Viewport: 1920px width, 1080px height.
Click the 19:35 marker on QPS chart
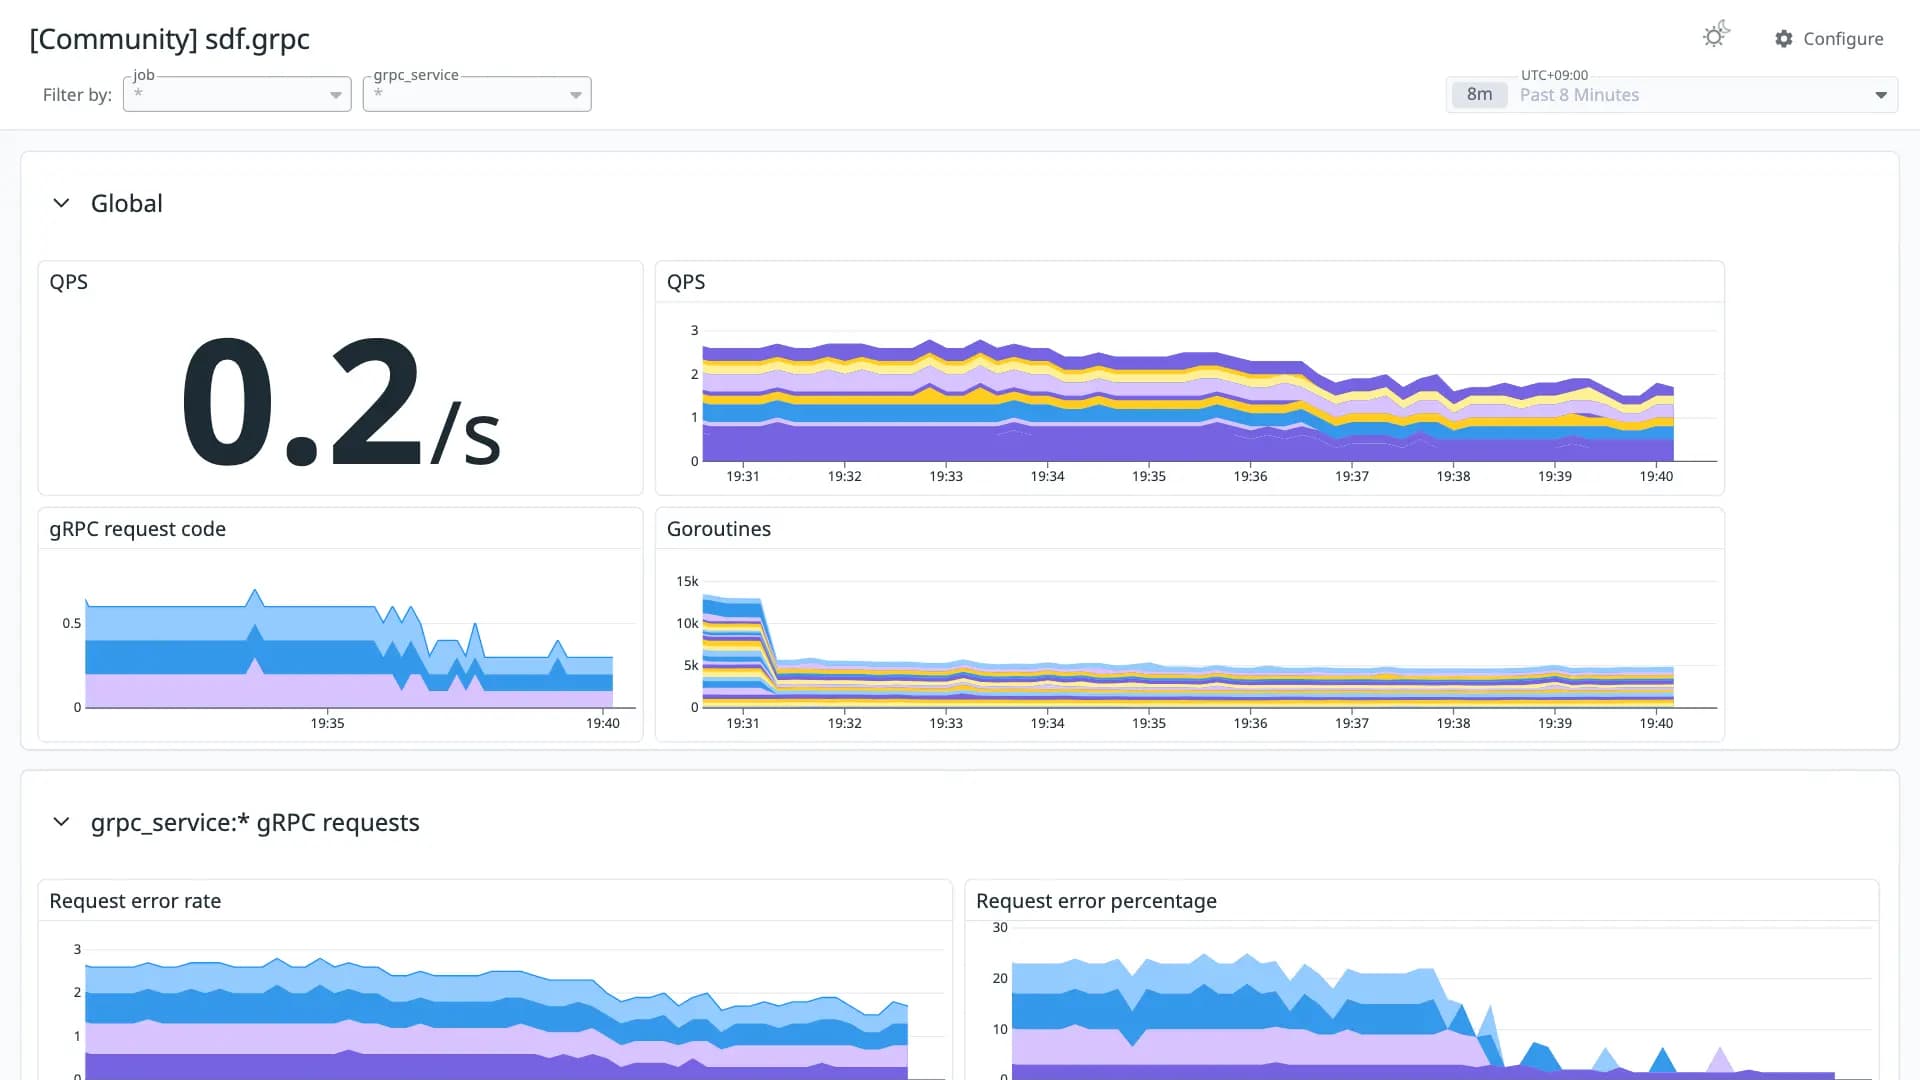1149,476
